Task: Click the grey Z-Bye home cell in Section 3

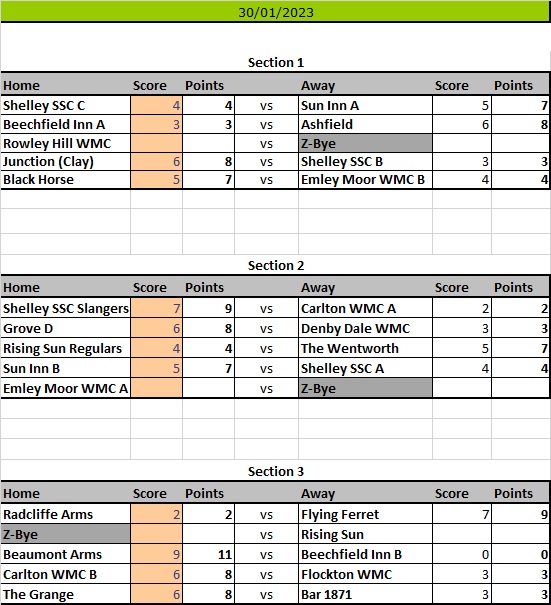Action: (66, 534)
